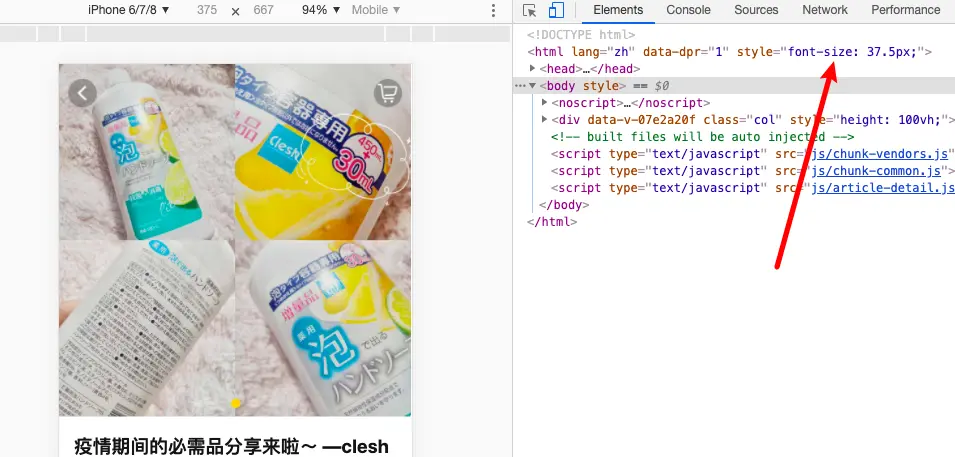Edit the 667 height field
This screenshot has width=955, height=457.
click(264, 10)
